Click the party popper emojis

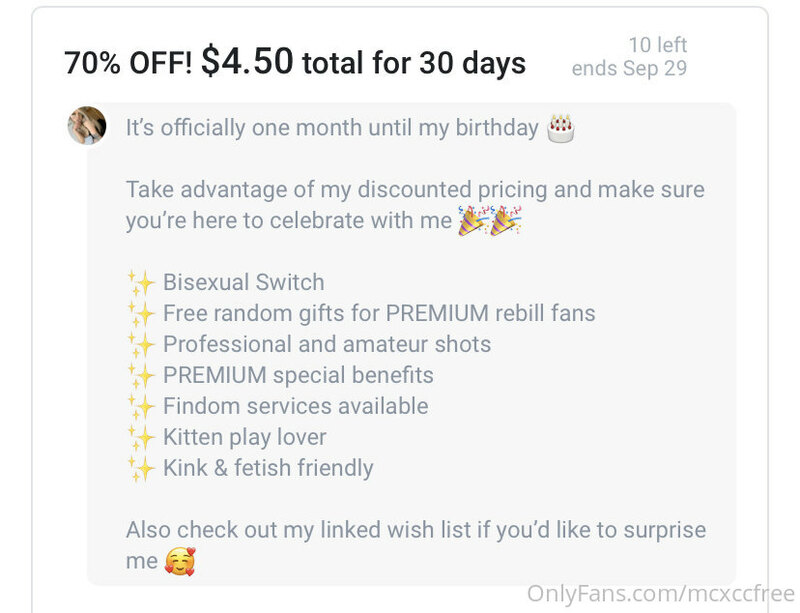pos(490,220)
